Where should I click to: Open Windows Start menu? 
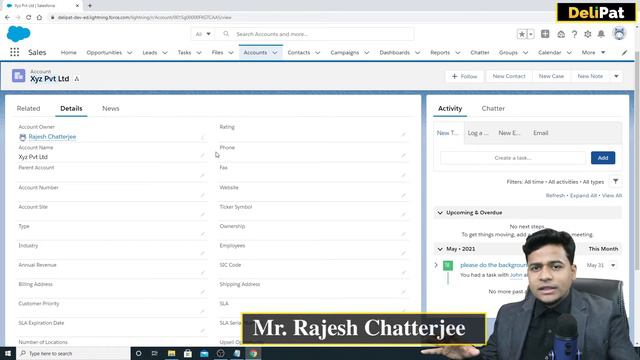point(8,353)
